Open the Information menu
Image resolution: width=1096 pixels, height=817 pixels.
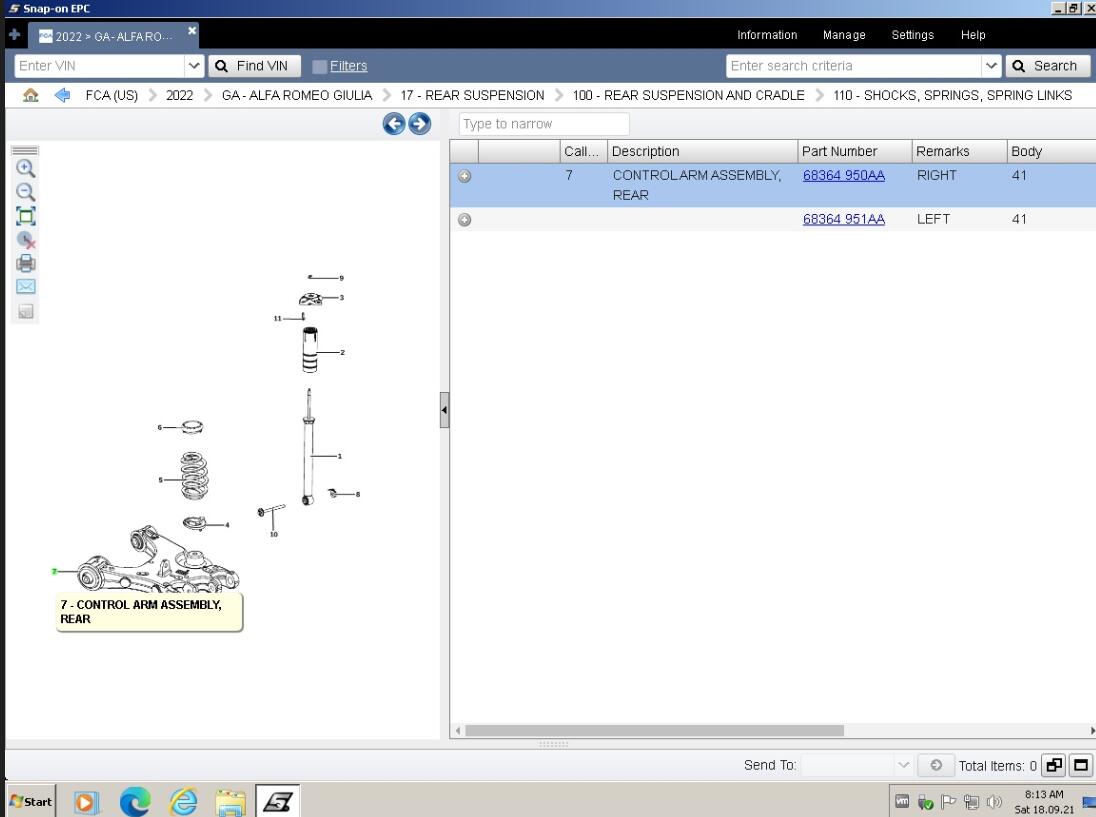click(x=767, y=35)
